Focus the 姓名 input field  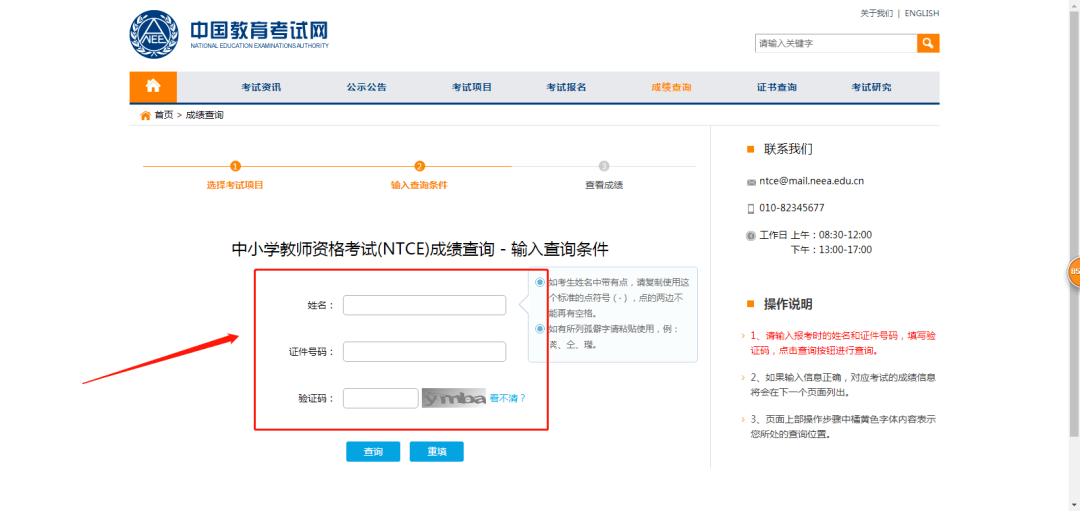424,305
